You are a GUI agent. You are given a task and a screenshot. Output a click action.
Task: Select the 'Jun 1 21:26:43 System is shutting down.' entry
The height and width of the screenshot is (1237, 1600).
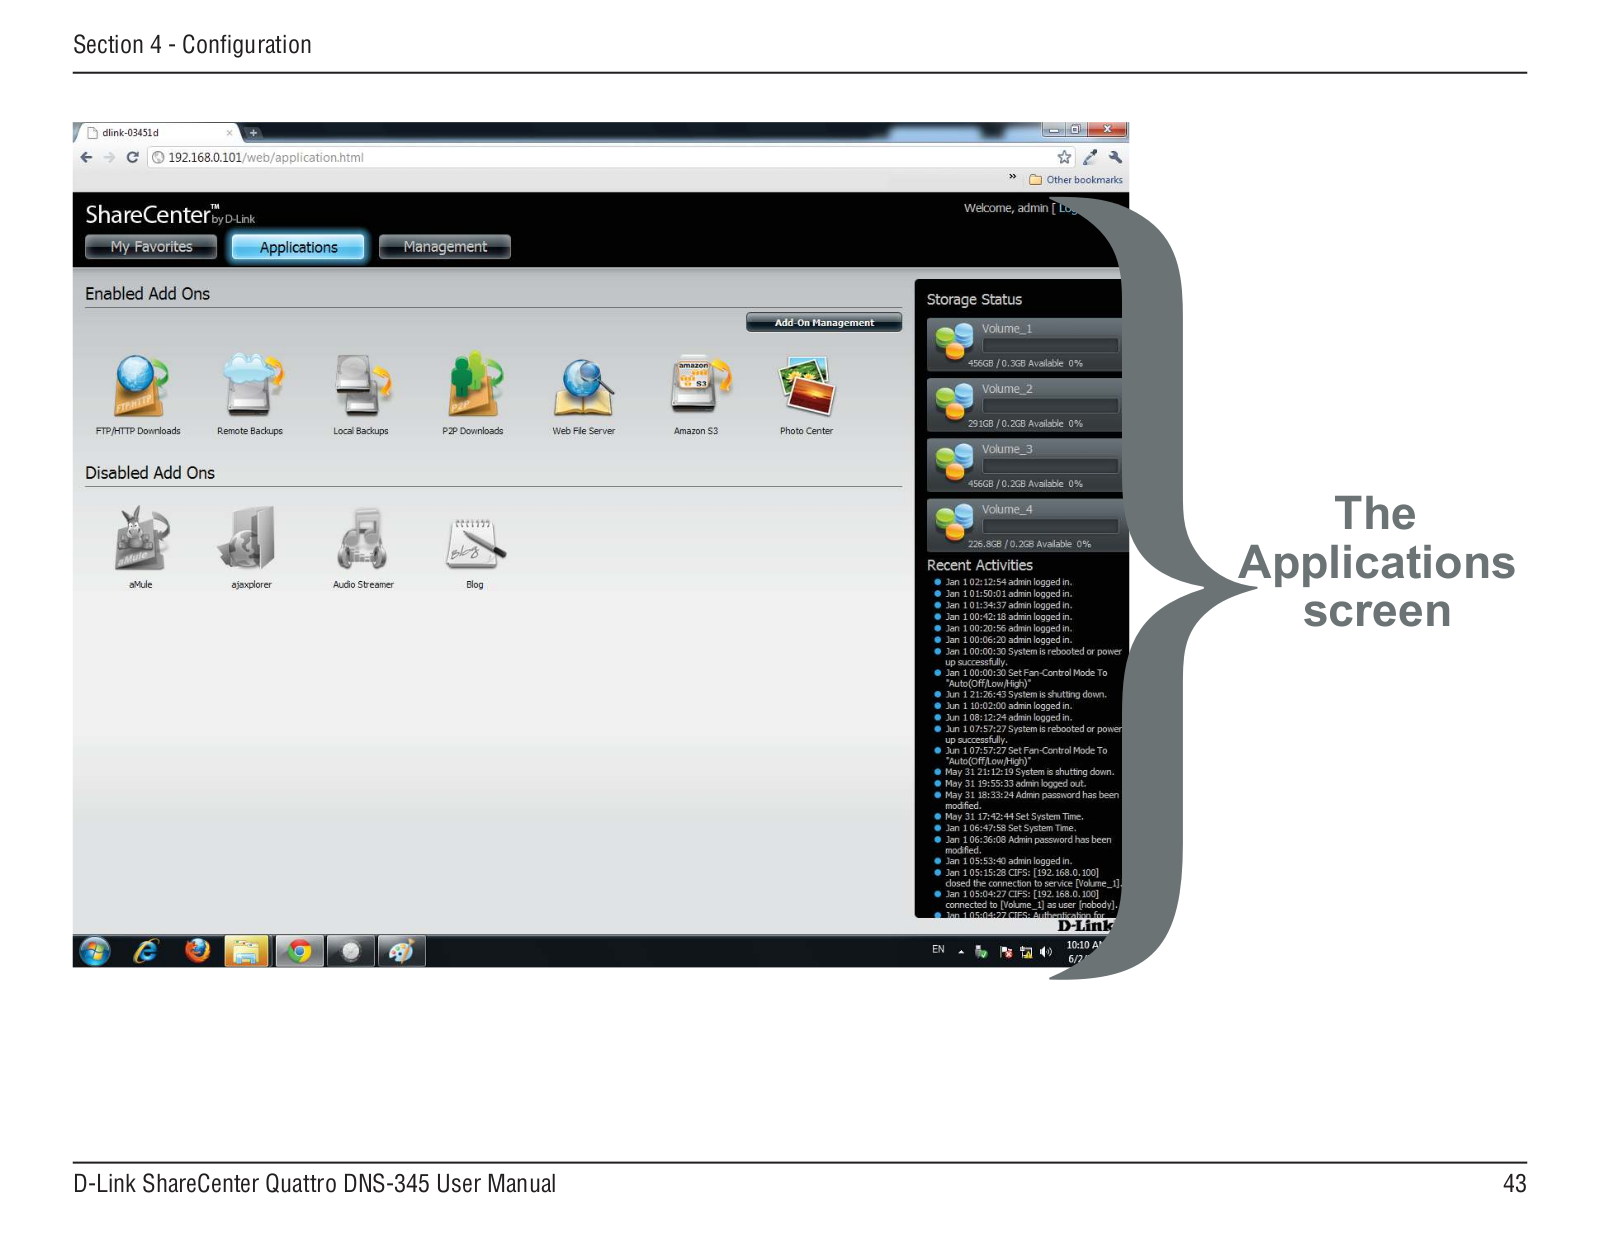click(x=1025, y=694)
